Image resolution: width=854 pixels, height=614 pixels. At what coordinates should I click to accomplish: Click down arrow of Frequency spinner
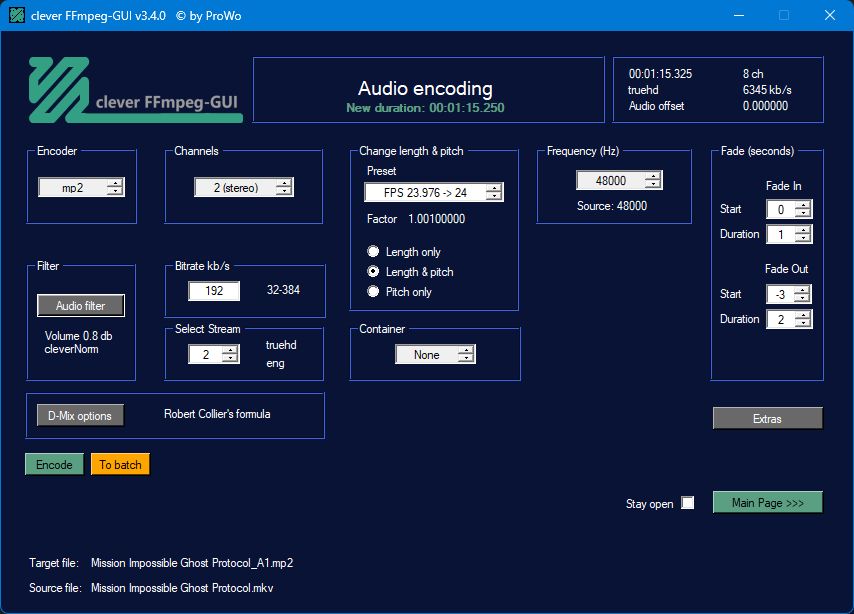[652, 185]
